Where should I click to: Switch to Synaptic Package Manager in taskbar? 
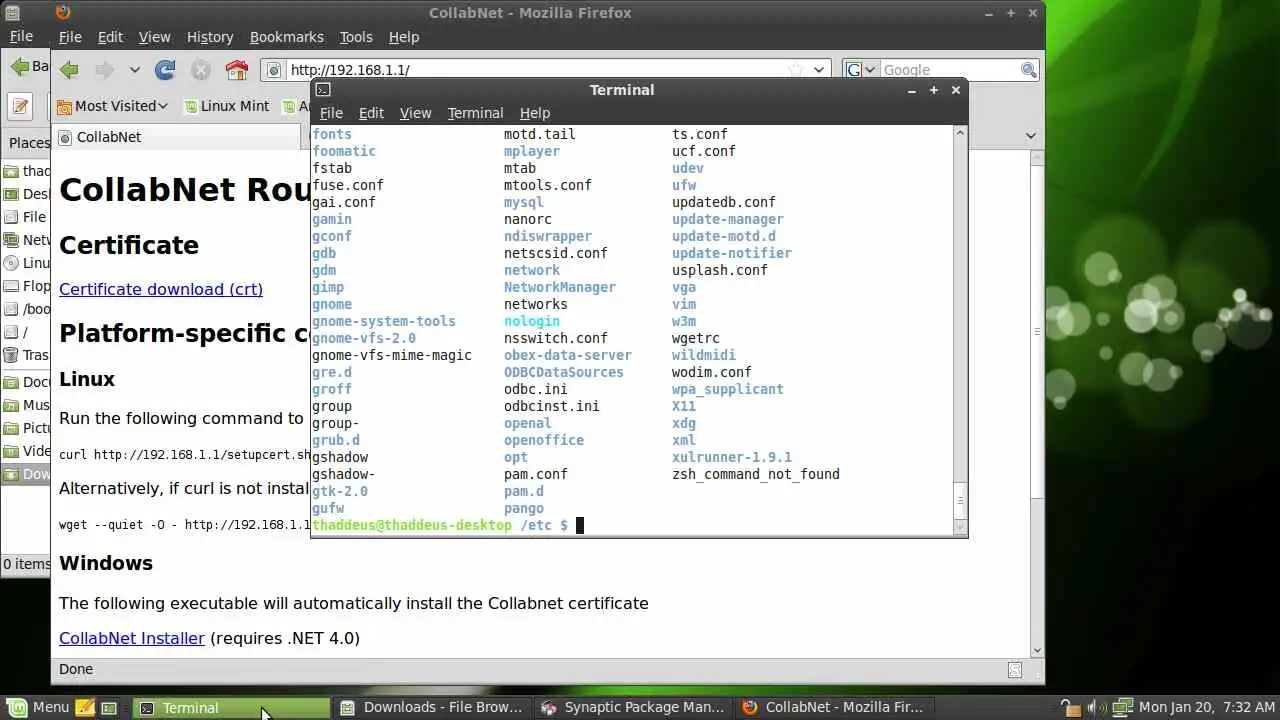pyautogui.click(x=633, y=707)
